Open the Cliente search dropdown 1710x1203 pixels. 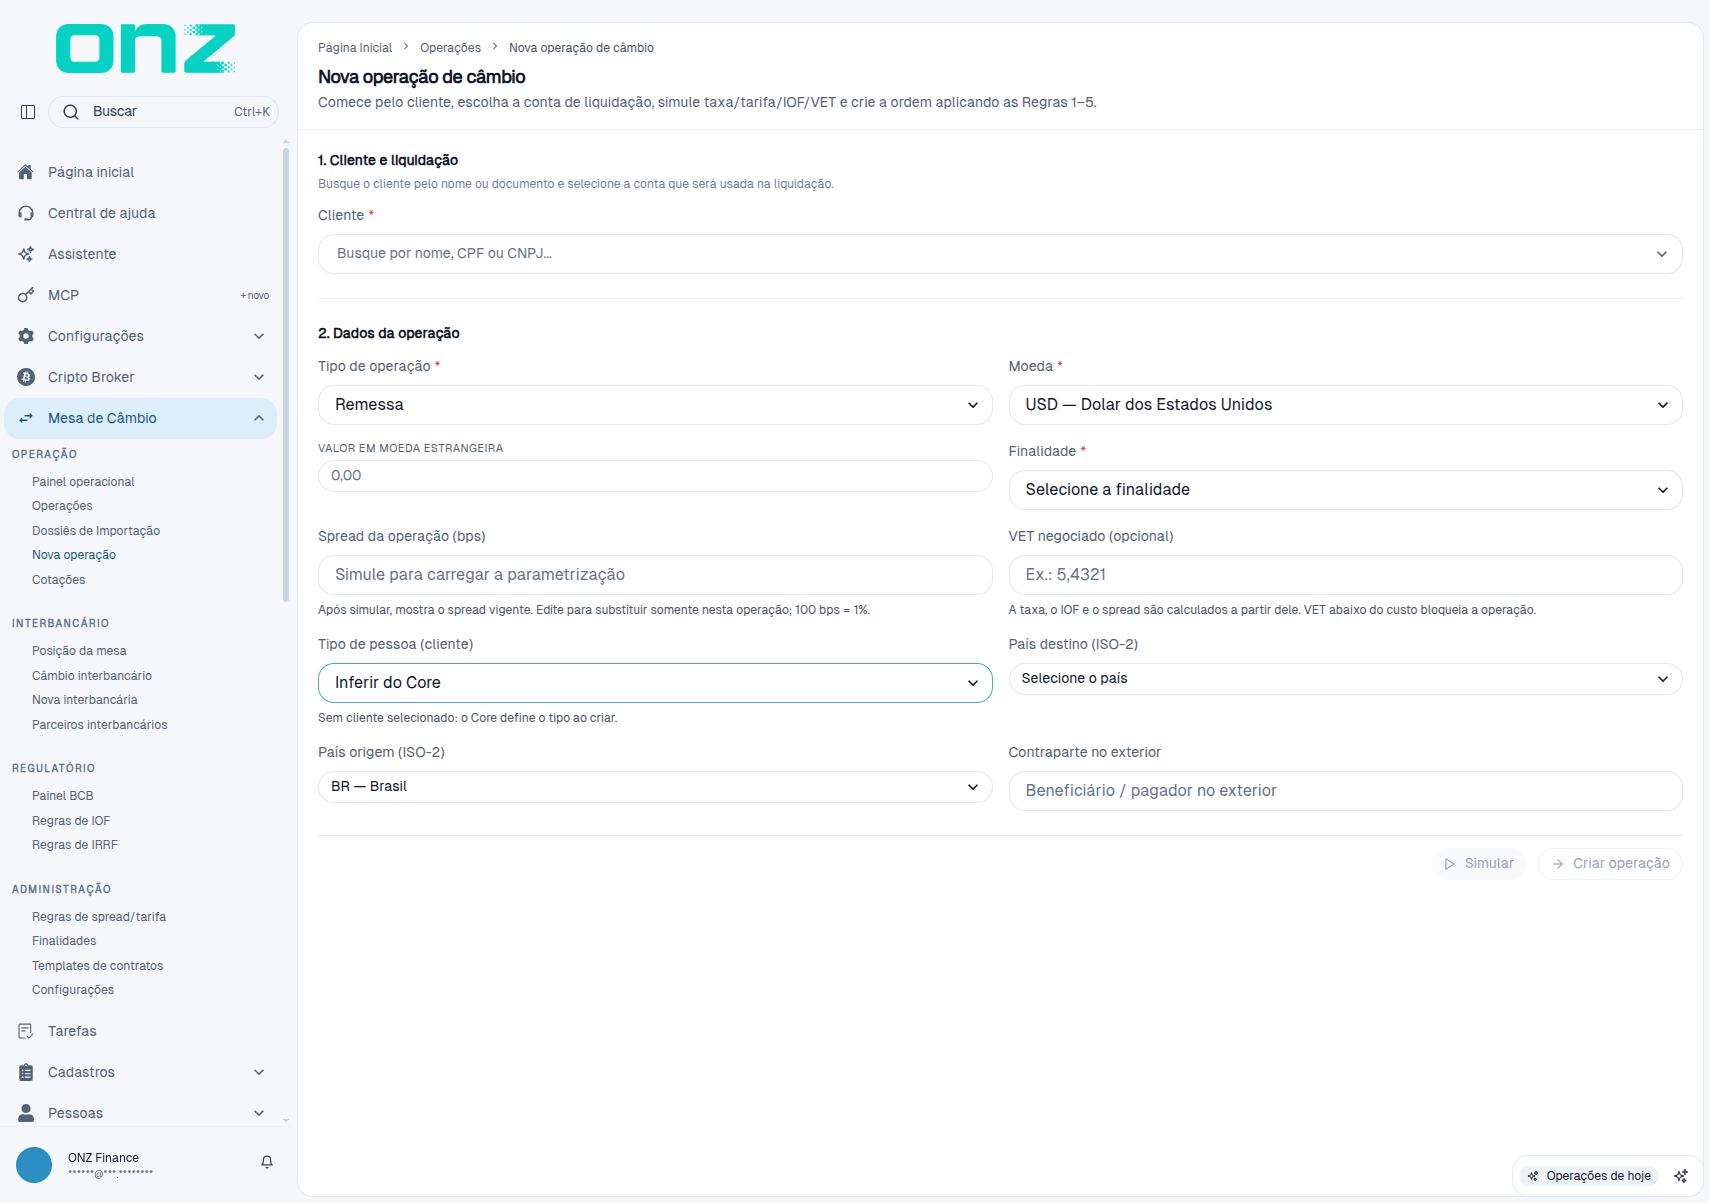1000,254
